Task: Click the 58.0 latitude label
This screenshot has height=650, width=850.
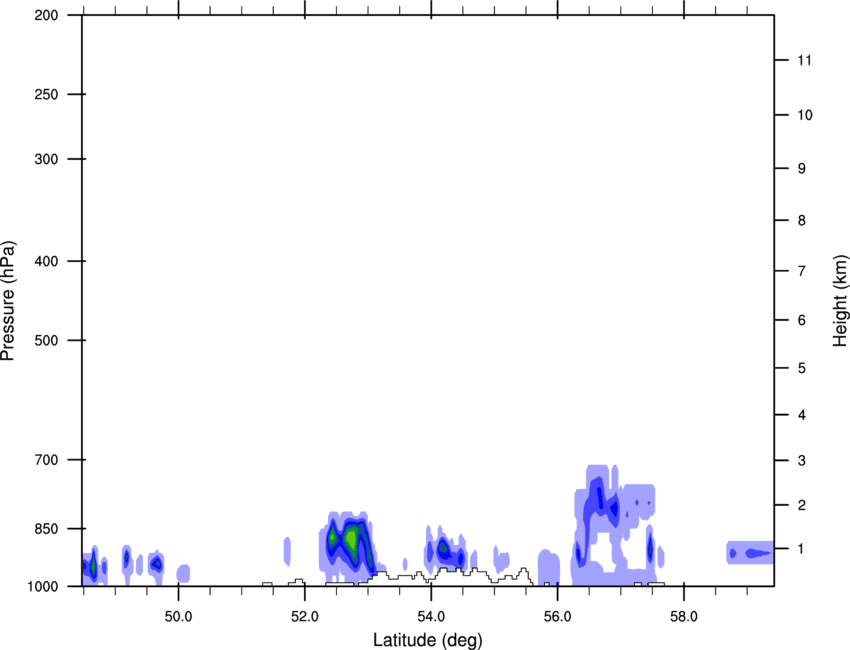Action: click(x=684, y=617)
